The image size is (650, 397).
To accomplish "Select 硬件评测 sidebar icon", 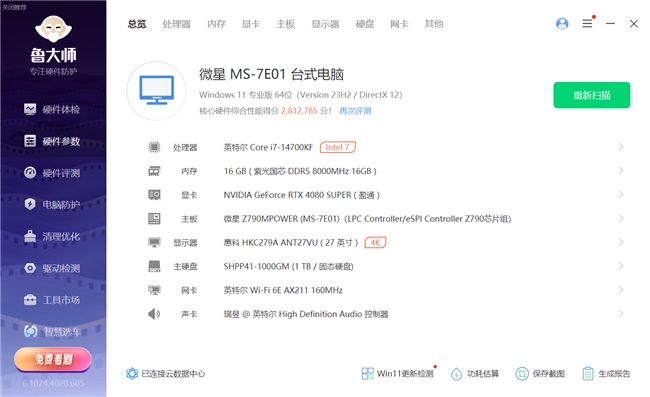I will [x=30, y=172].
